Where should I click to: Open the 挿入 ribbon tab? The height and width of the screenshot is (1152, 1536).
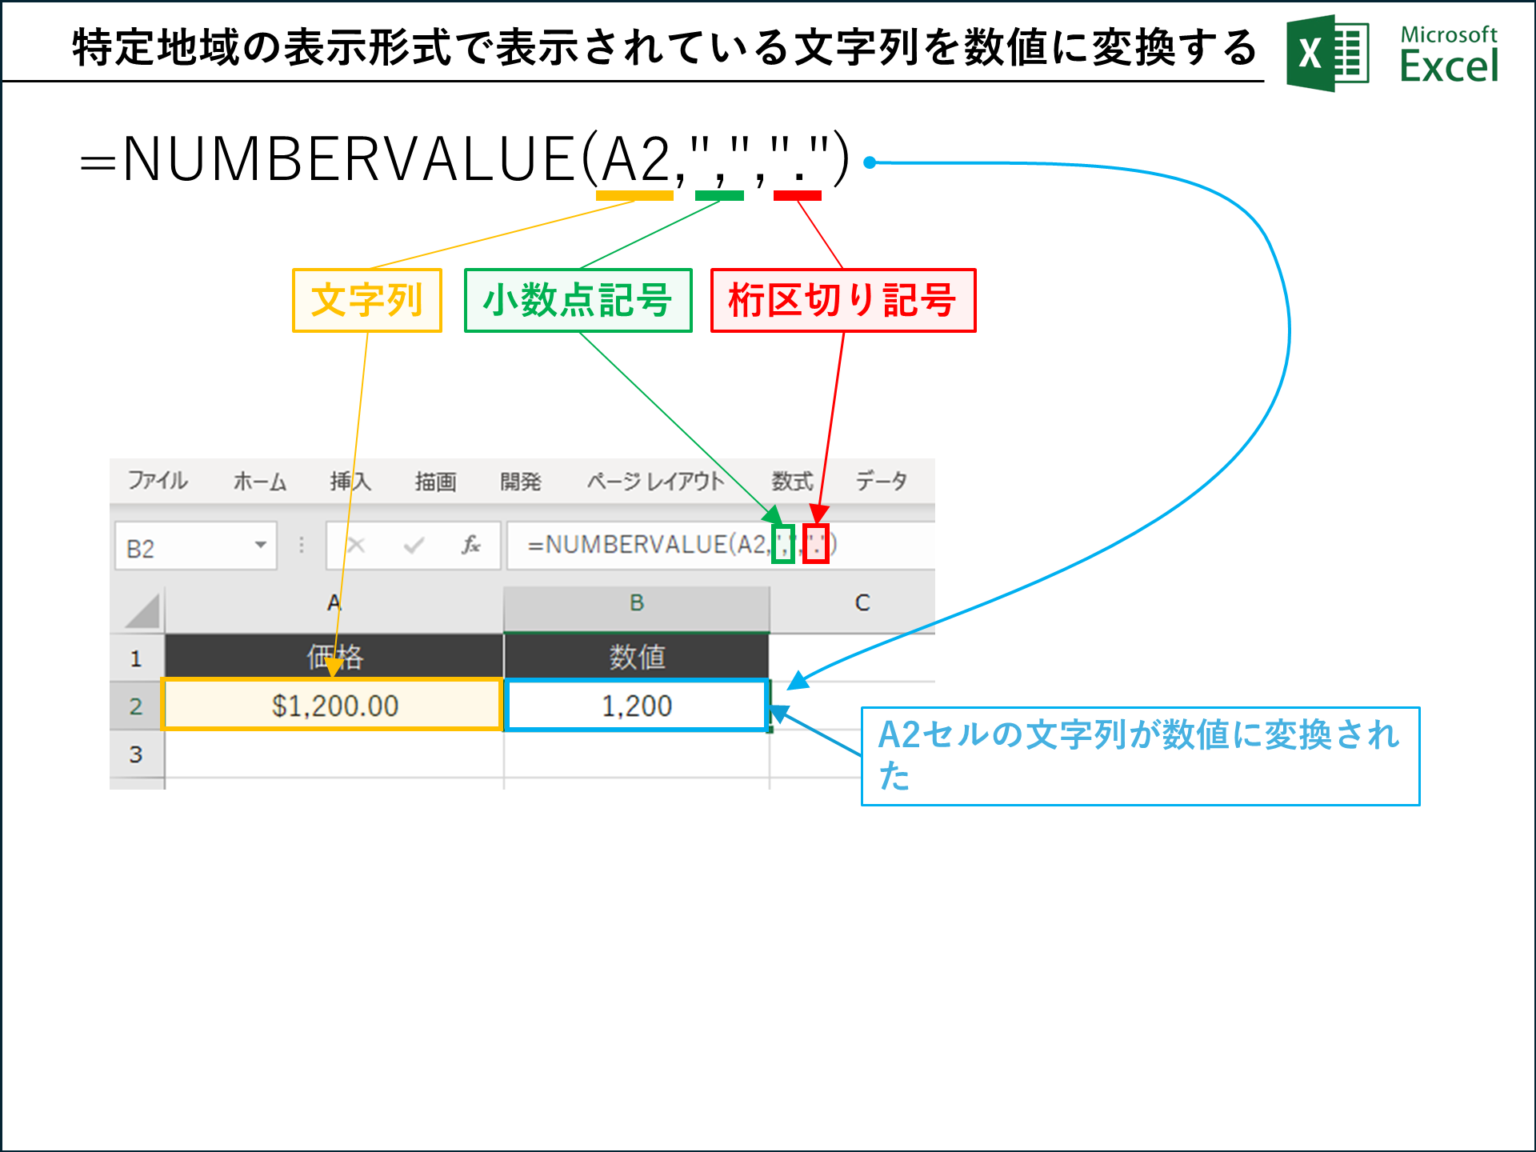(351, 482)
